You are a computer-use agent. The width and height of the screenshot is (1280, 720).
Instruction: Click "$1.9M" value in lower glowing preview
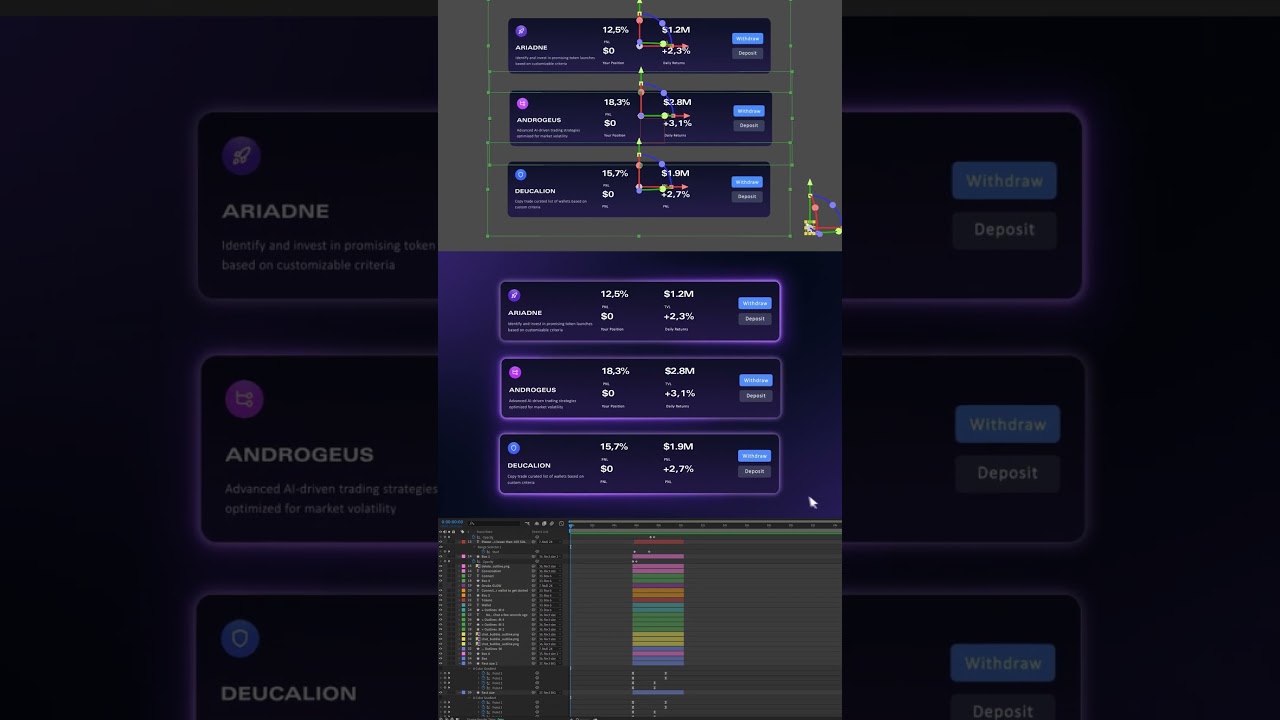tap(678, 446)
